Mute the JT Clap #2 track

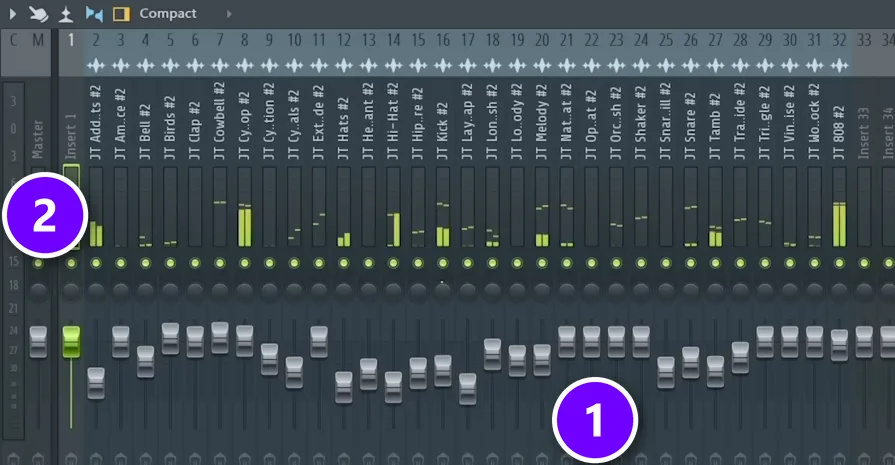pos(195,263)
